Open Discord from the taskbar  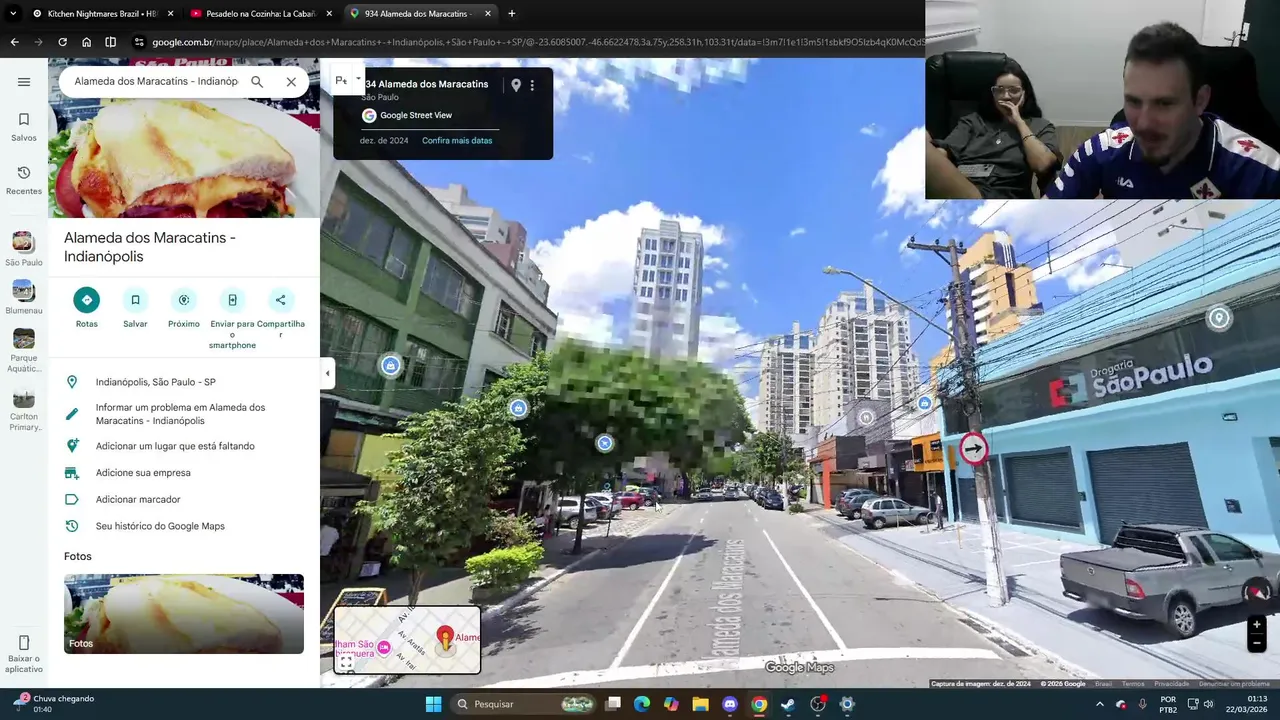pyautogui.click(x=730, y=704)
